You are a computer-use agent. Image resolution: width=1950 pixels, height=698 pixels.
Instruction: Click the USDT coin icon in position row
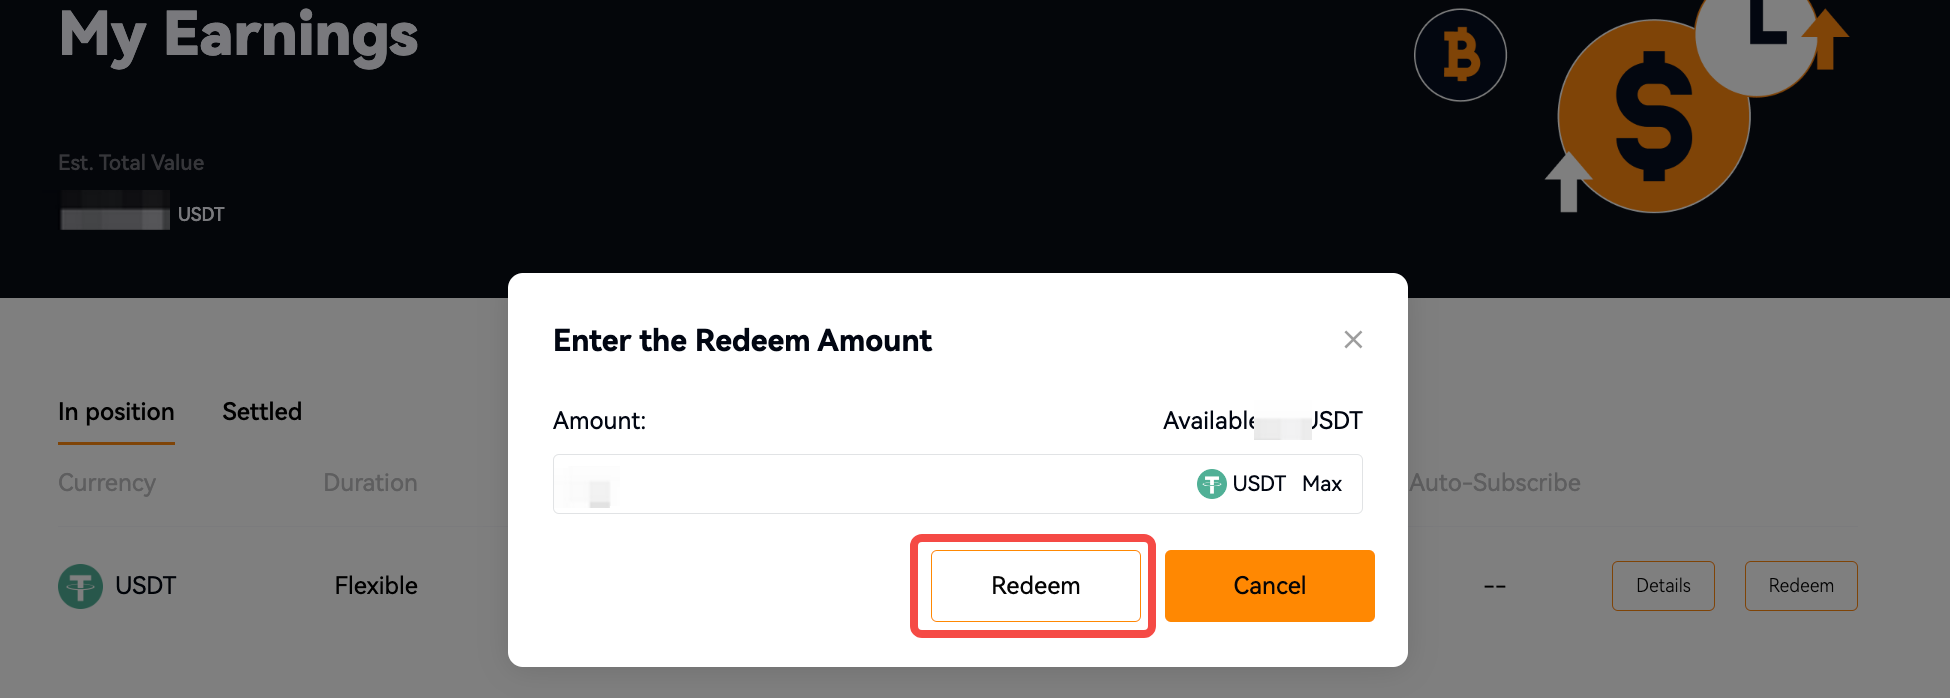pos(80,586)
